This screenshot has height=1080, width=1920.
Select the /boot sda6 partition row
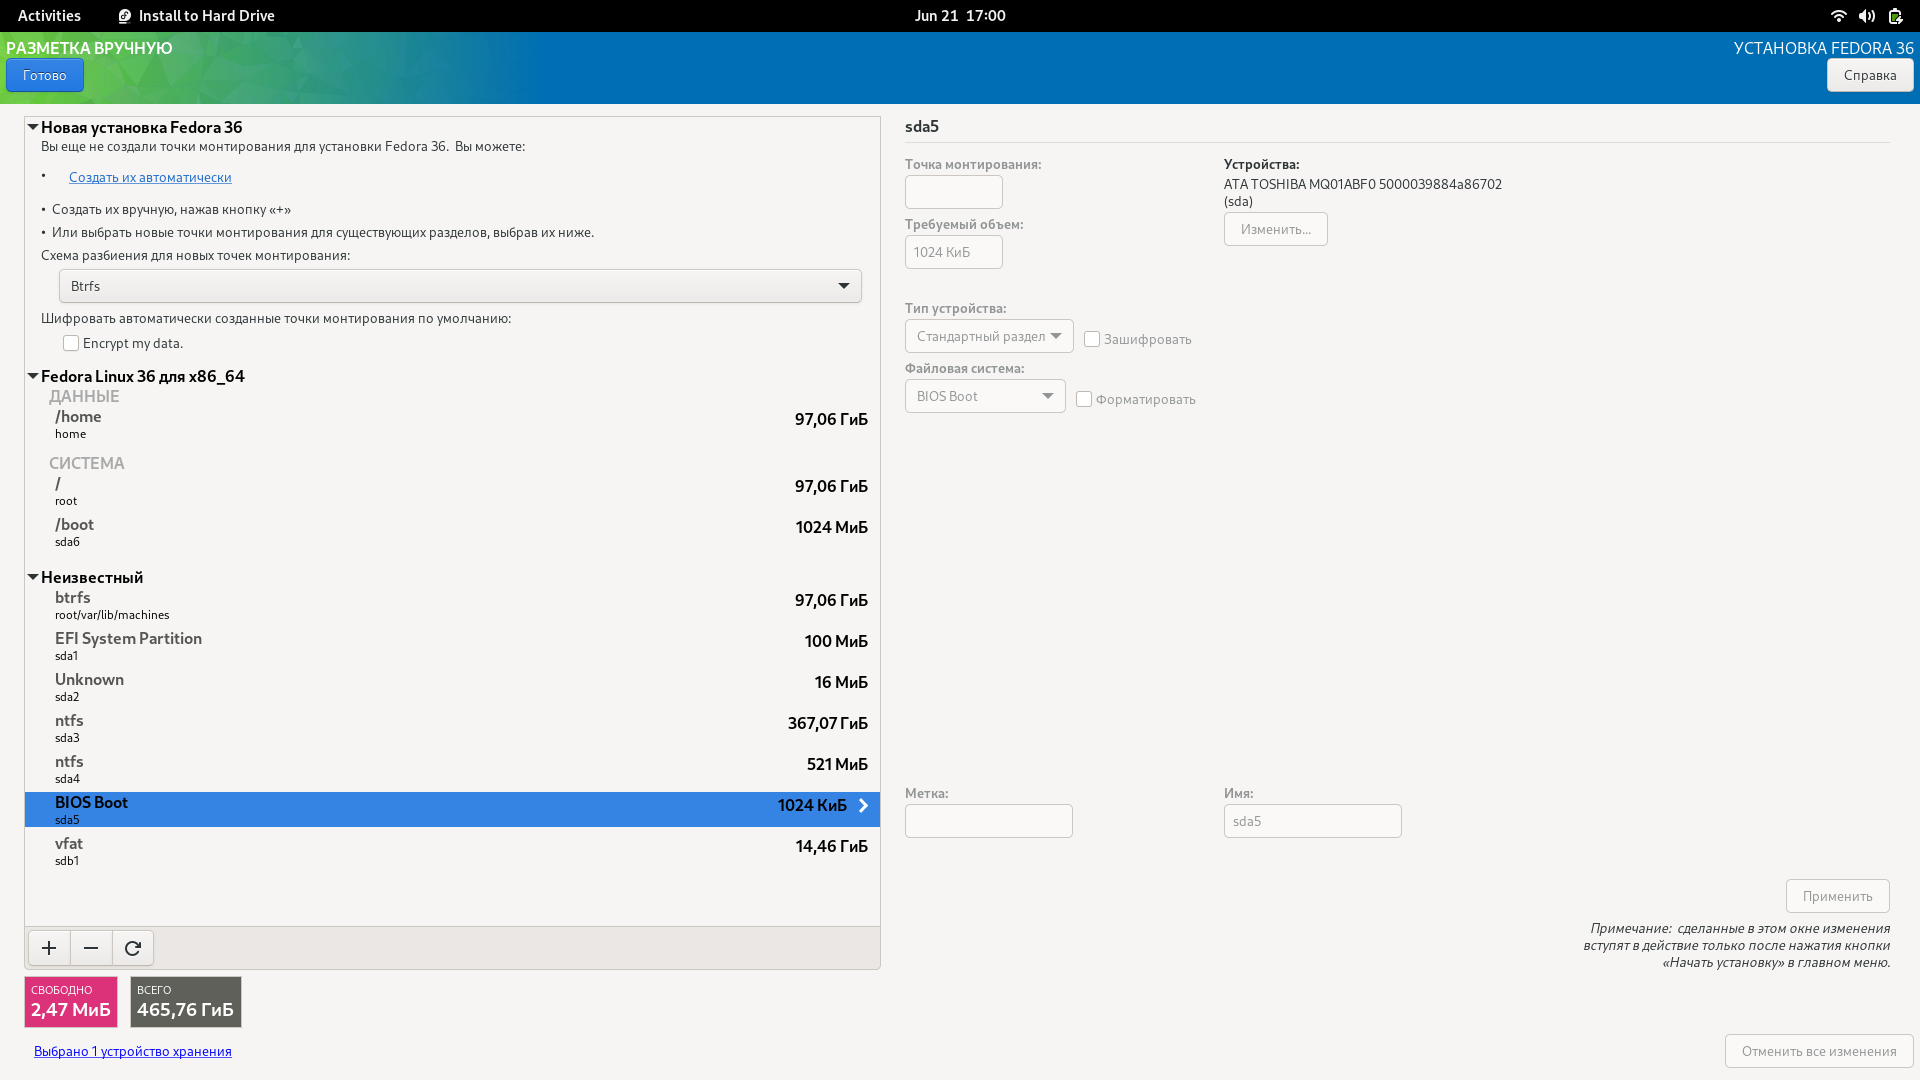pos(452,532)
